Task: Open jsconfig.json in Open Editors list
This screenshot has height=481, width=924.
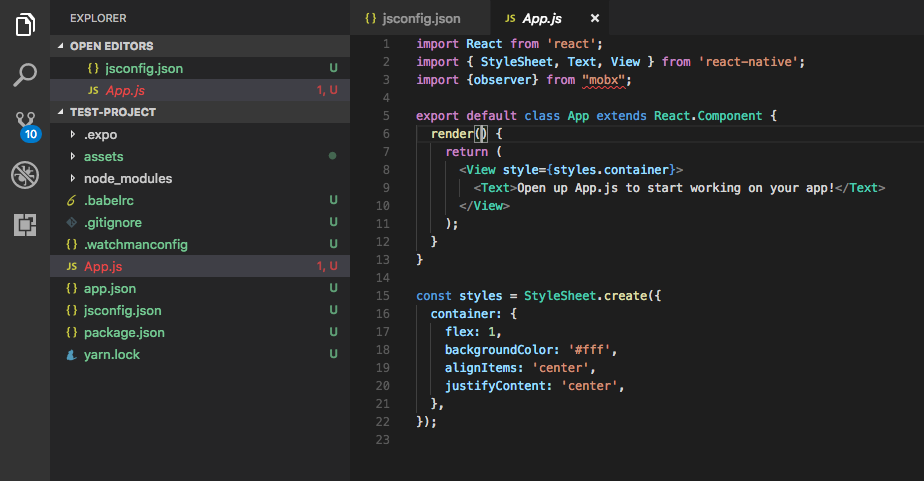Action: tap(200, 68)
